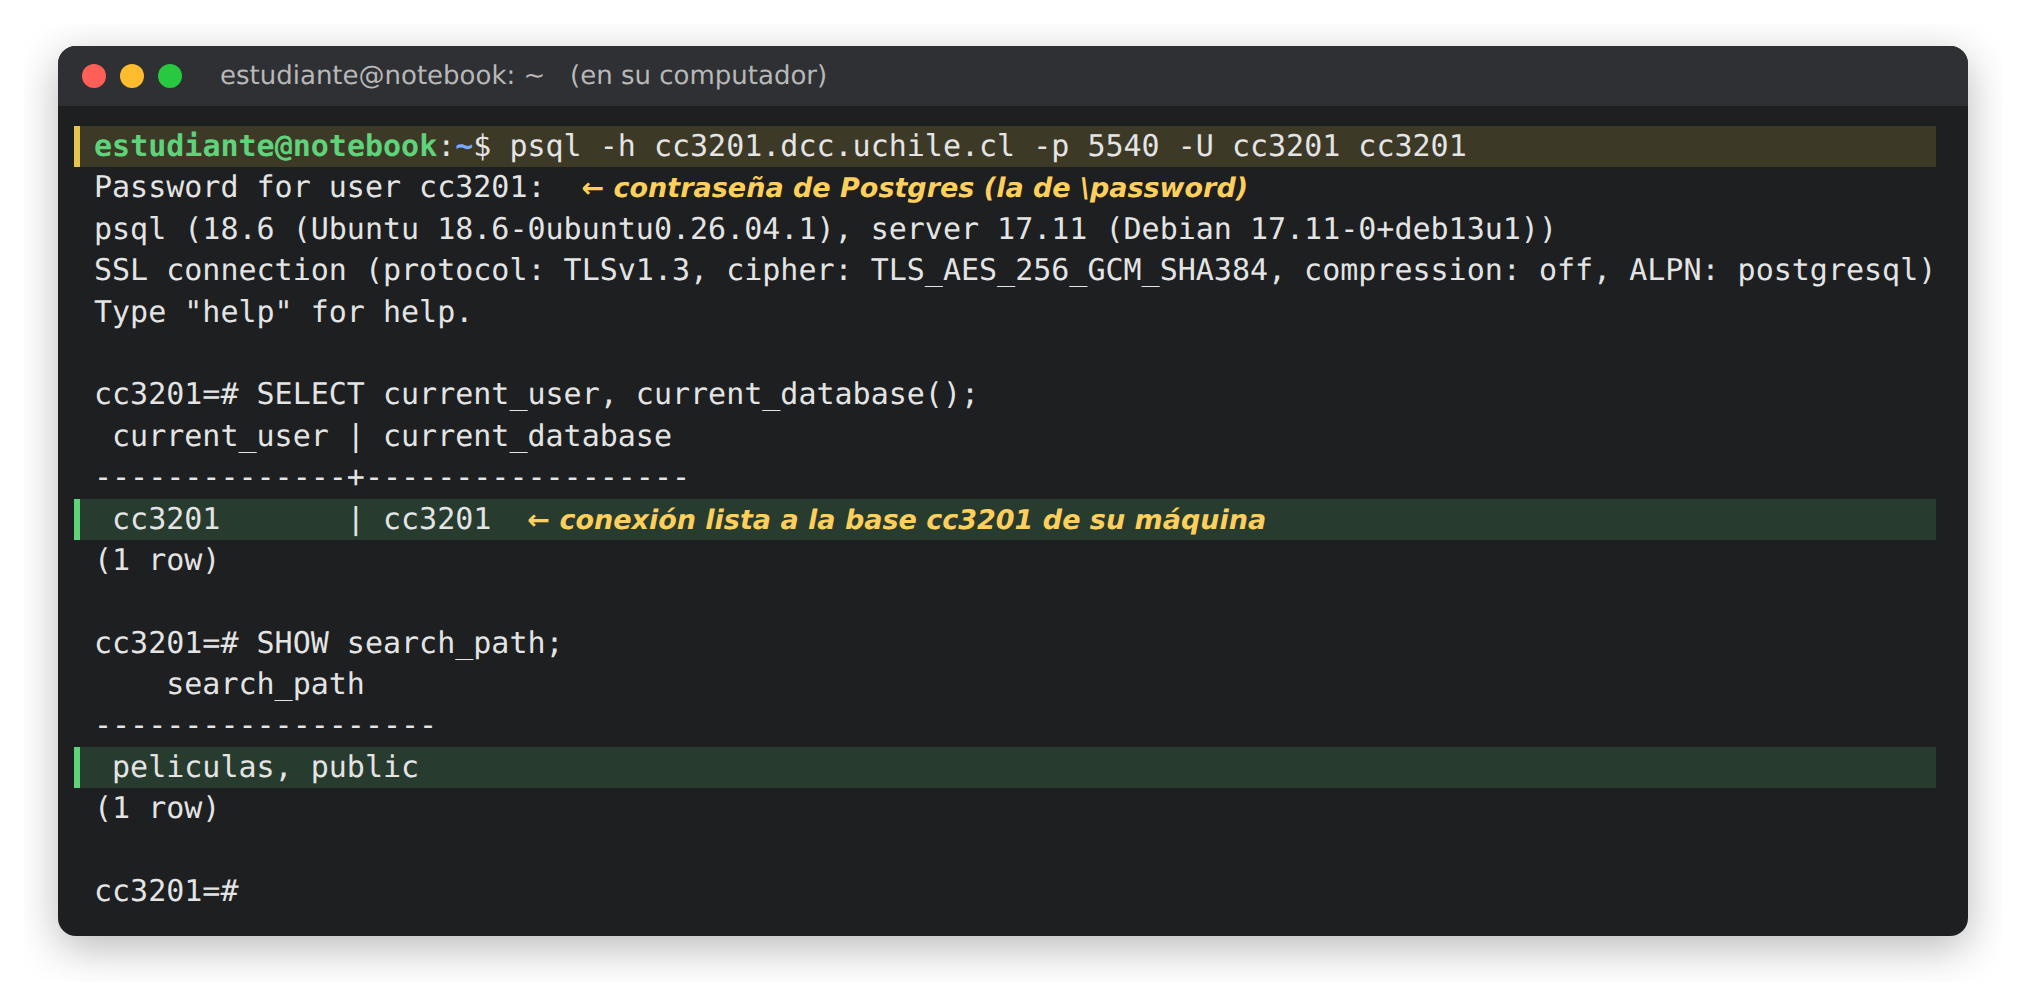2026x1006 pixels.
Task: Click the final empty 'cc3201=#' prompt
Action: pos(167,892)
